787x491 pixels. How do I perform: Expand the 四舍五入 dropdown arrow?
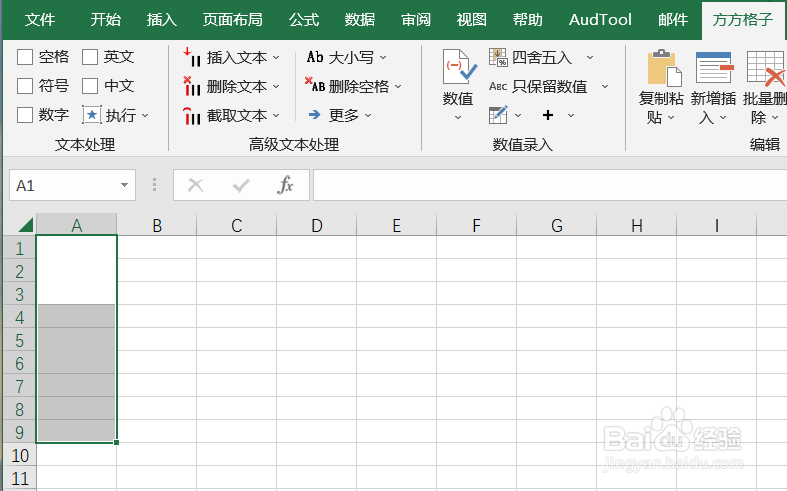(x=590, y=58)
